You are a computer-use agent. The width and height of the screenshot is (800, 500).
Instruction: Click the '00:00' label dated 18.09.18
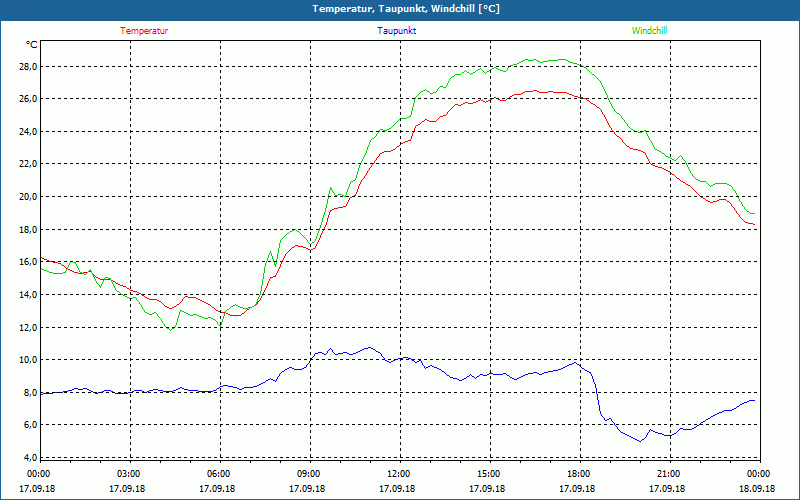(x=758, y=474)
